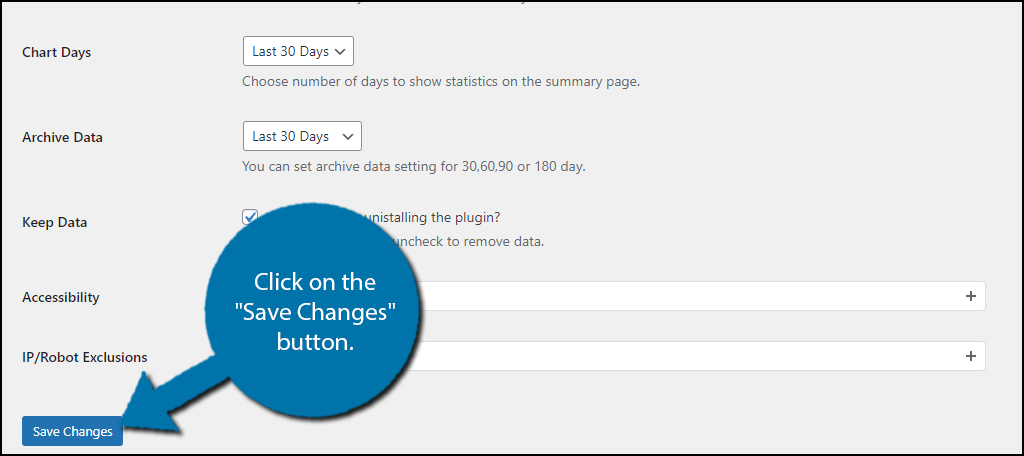Click the plus icon on IP/Robot Exclusions row
This screenshot has height=456, width=1024.
(x=970, y=356)
